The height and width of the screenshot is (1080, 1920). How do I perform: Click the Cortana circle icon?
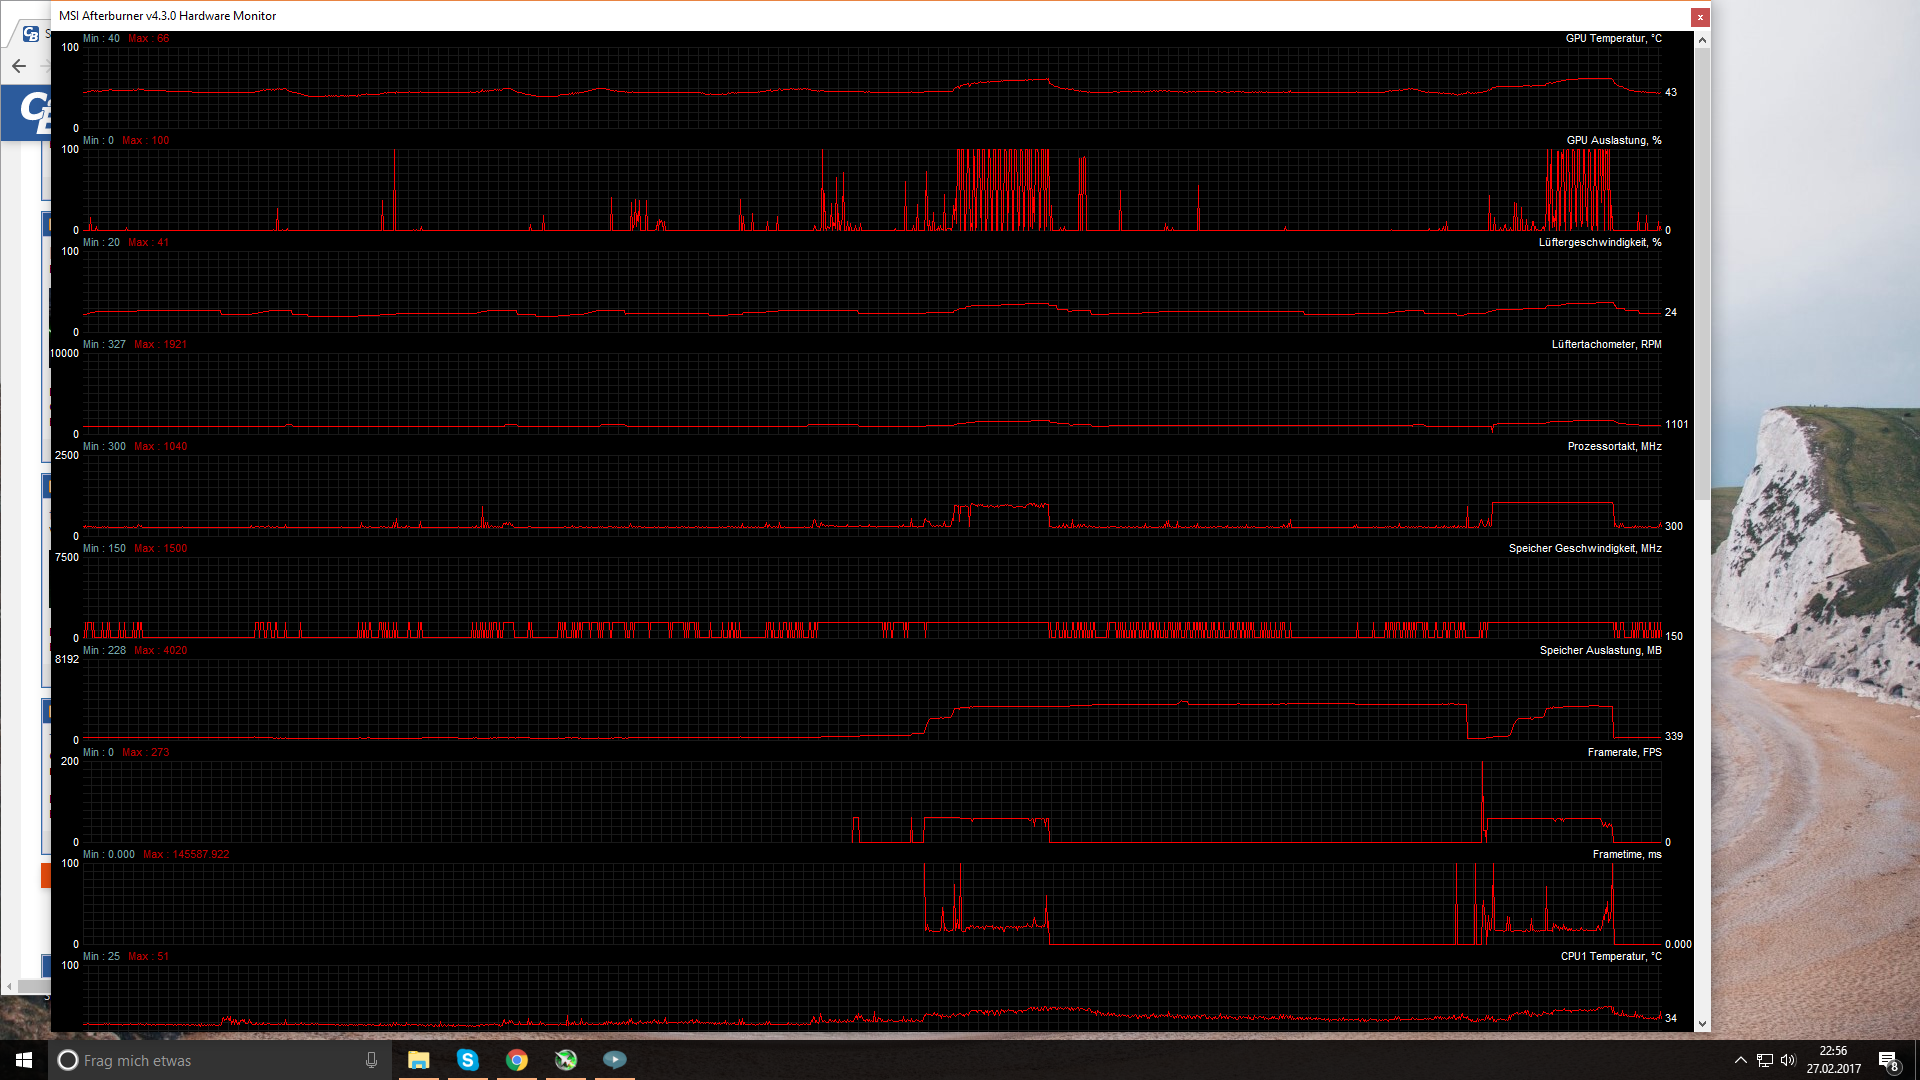click(67, 1060)
